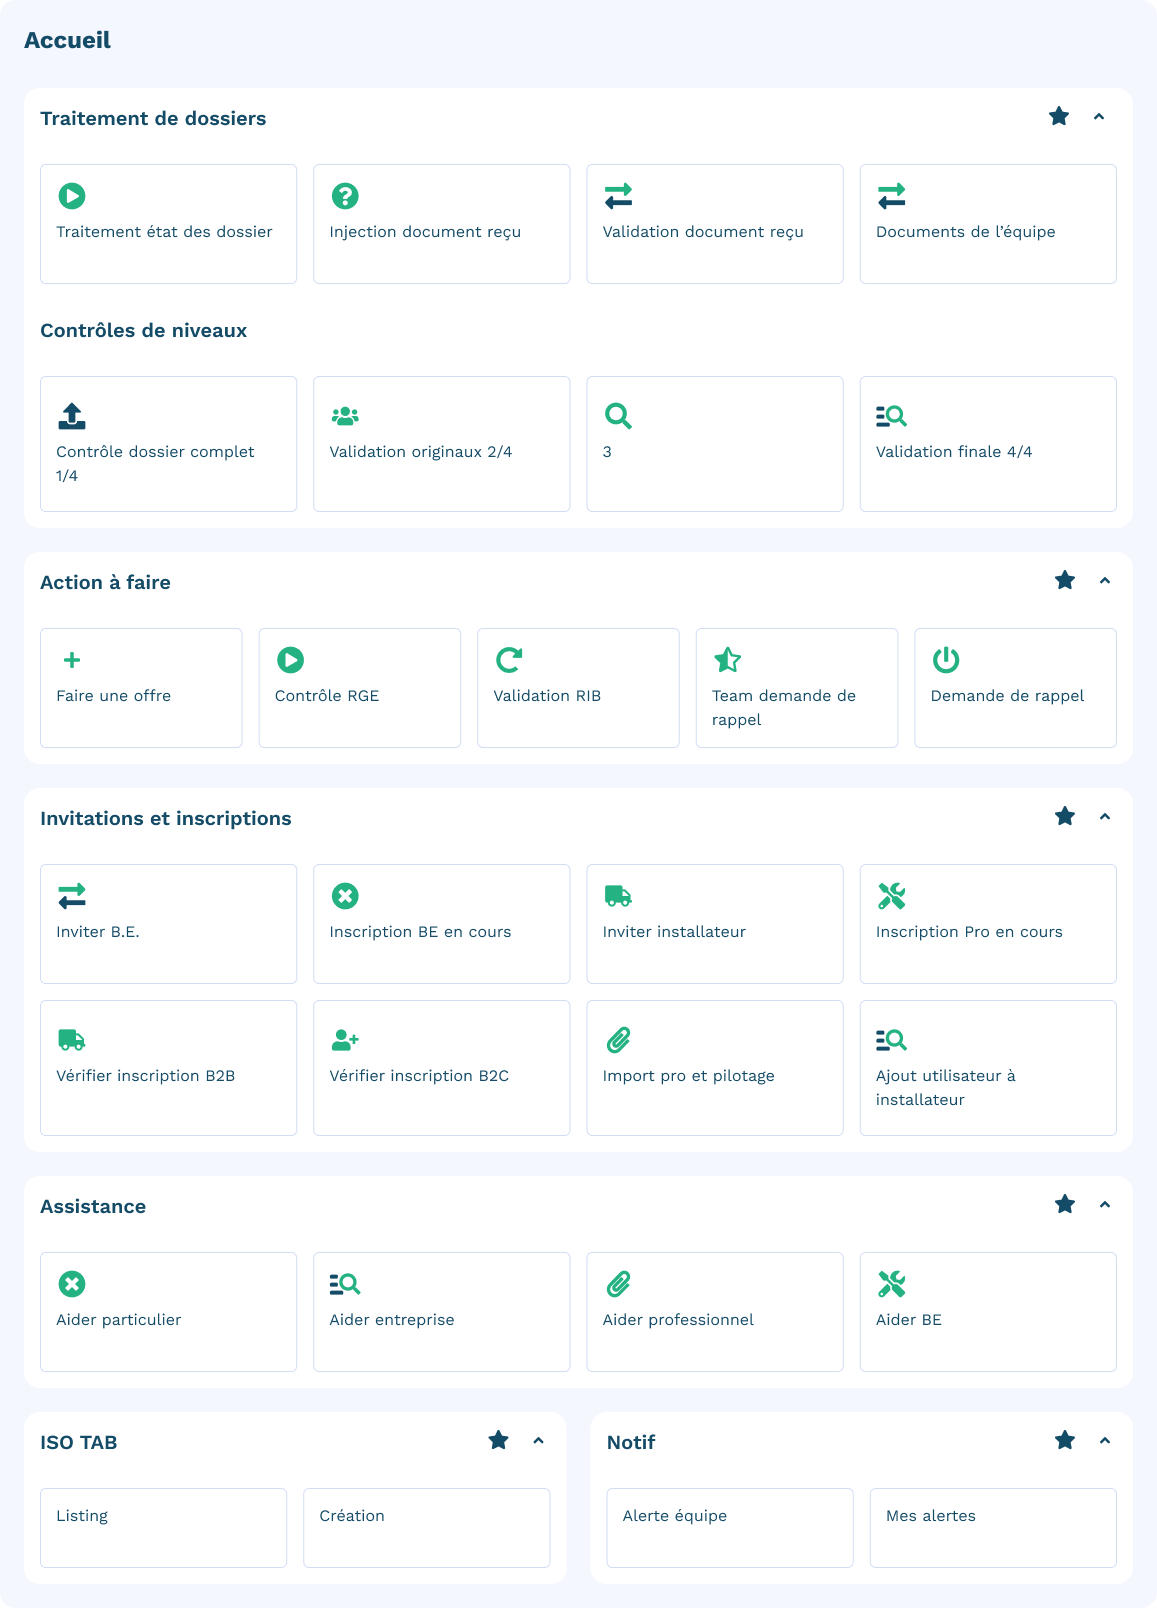The width and height of the screenshot is (1157, 1608).
Task: Click the group icon on Validation originaux 2/4
Action: tap(345, 416)
